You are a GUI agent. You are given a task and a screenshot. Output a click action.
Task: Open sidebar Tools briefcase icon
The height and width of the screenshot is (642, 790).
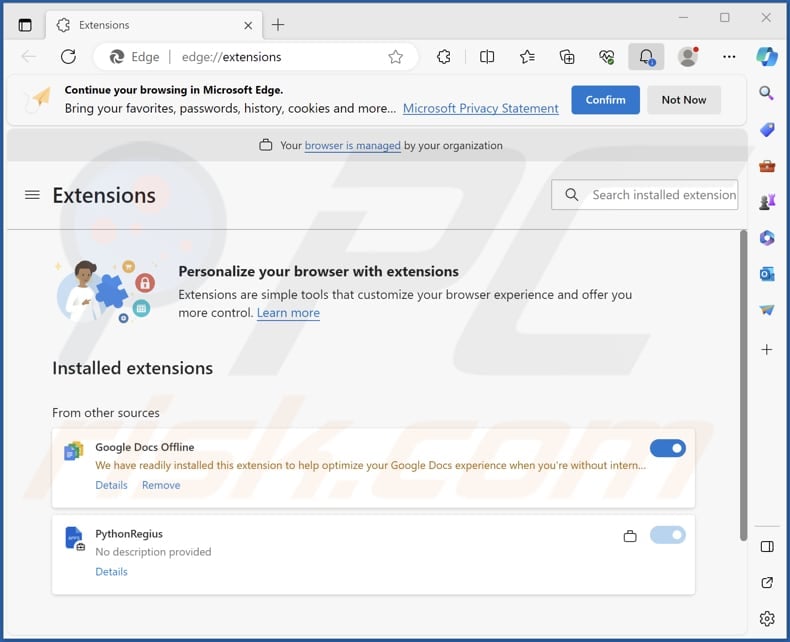coord(767,166)
